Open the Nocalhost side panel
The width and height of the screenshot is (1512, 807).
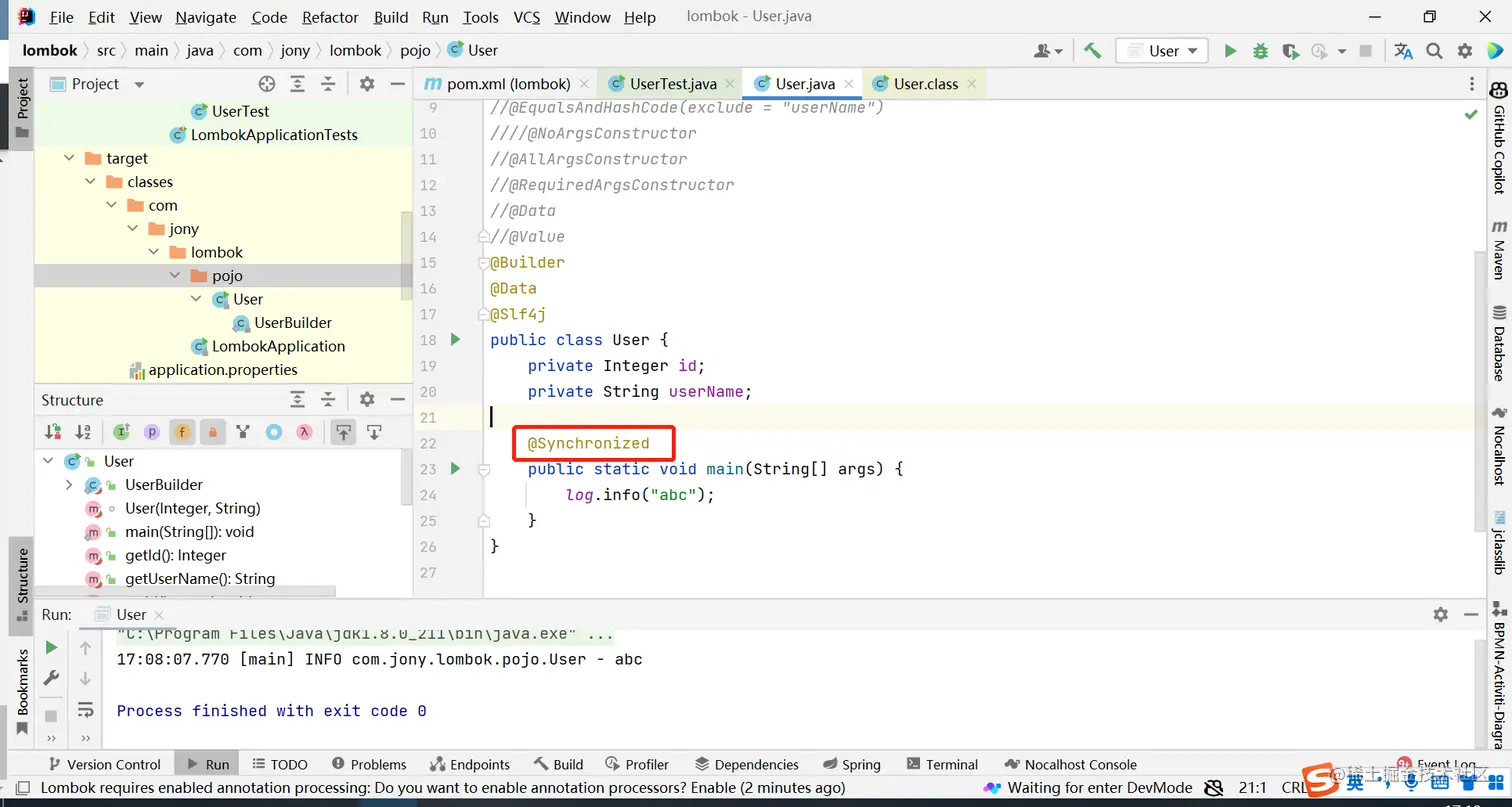pos(1499,446)
